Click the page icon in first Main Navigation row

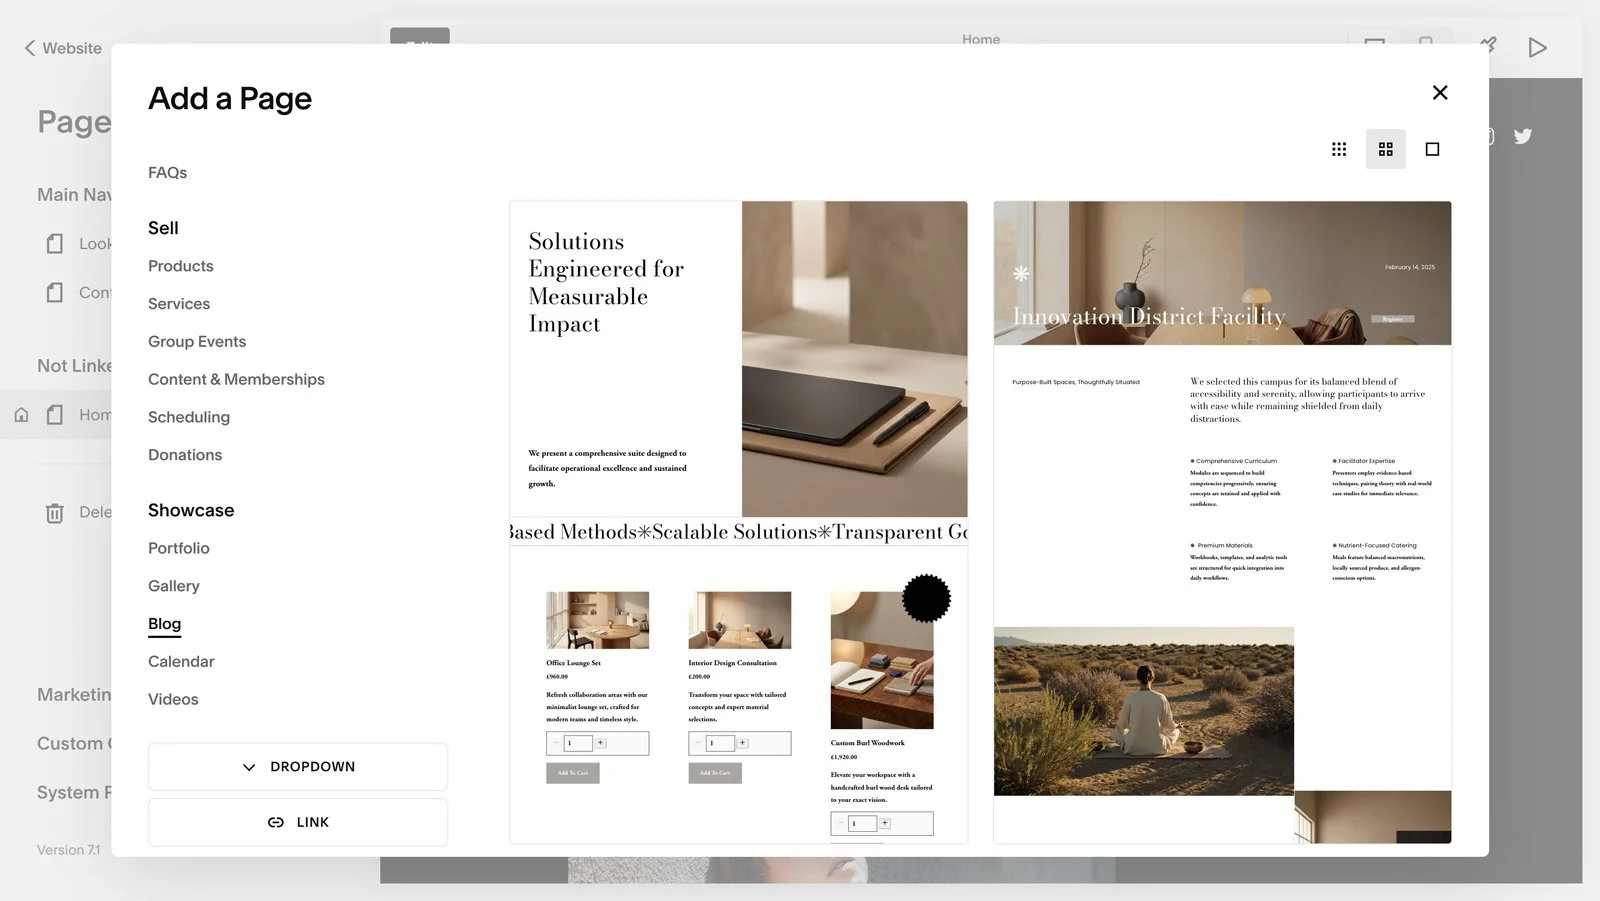[x=55, y=244]
